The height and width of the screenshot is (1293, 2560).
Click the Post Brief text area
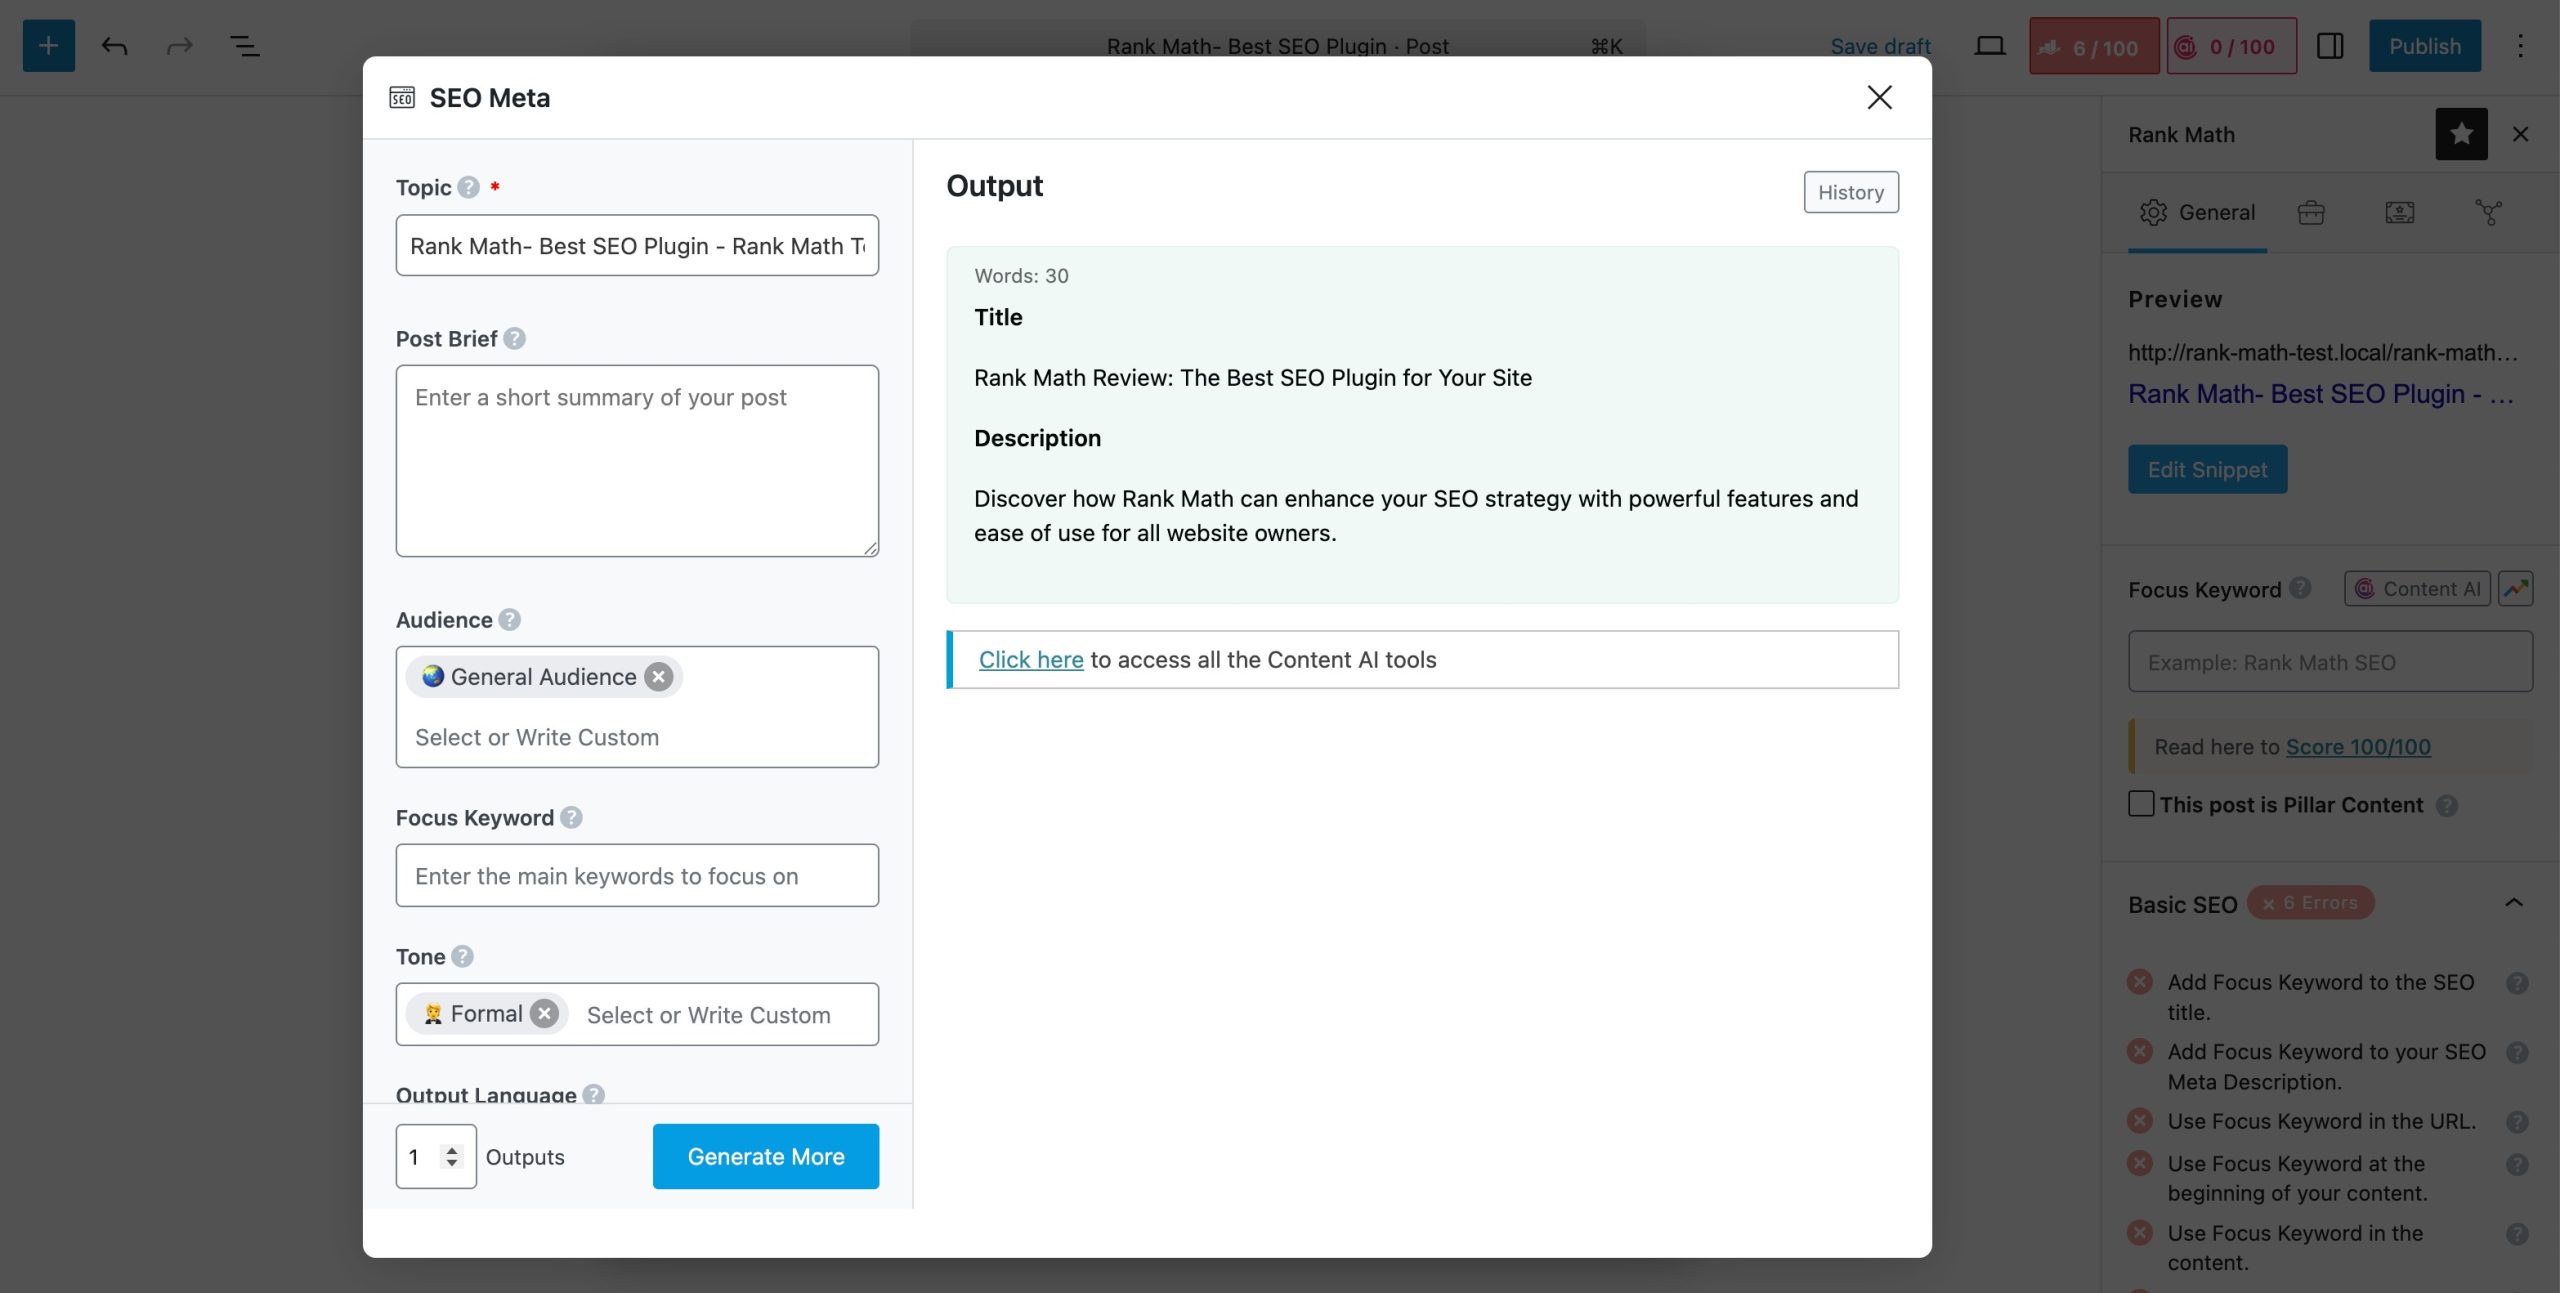tap(637, 461)
